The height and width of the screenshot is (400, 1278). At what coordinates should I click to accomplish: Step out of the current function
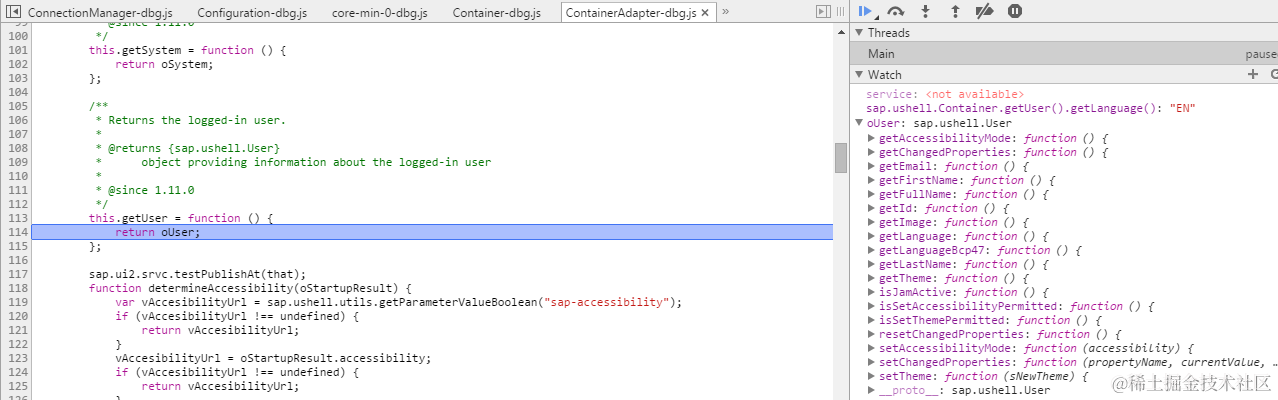tap(955, 11)
